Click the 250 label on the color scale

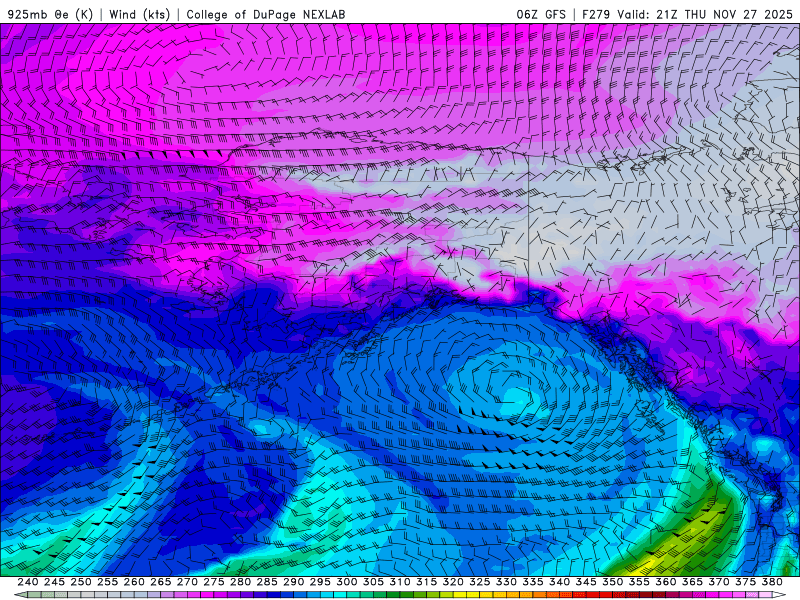[x=81, y=582]
